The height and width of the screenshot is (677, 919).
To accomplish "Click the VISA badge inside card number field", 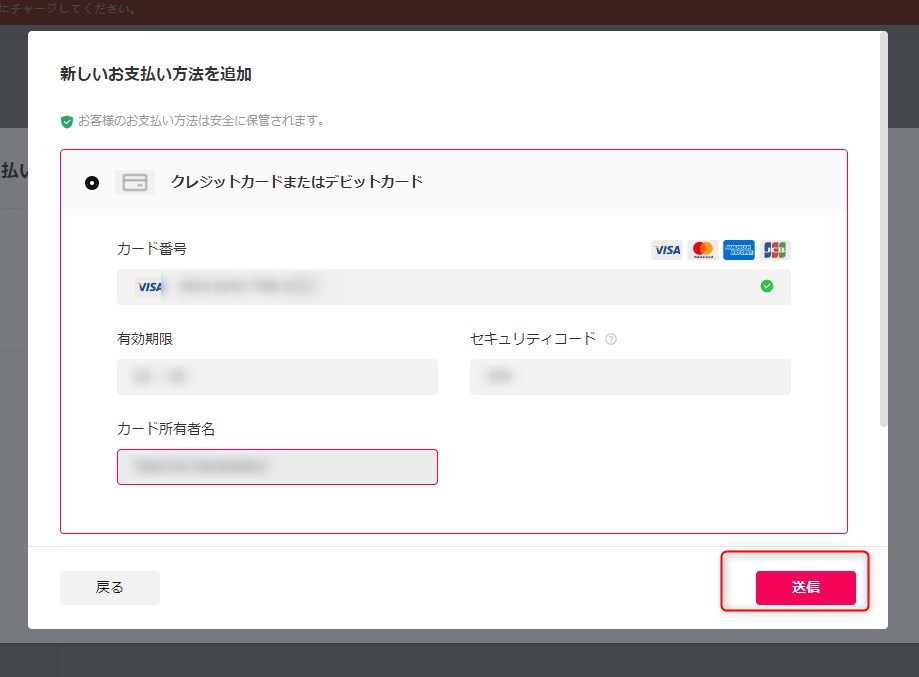I will [149, 287].
